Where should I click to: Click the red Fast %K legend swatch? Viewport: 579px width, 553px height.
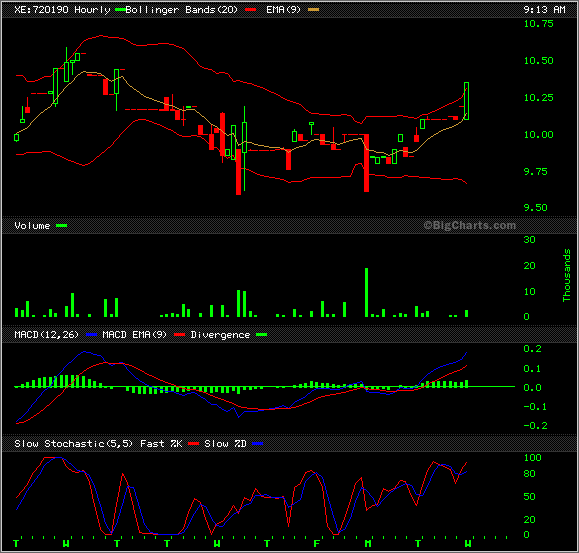click(x=193, y=444)
